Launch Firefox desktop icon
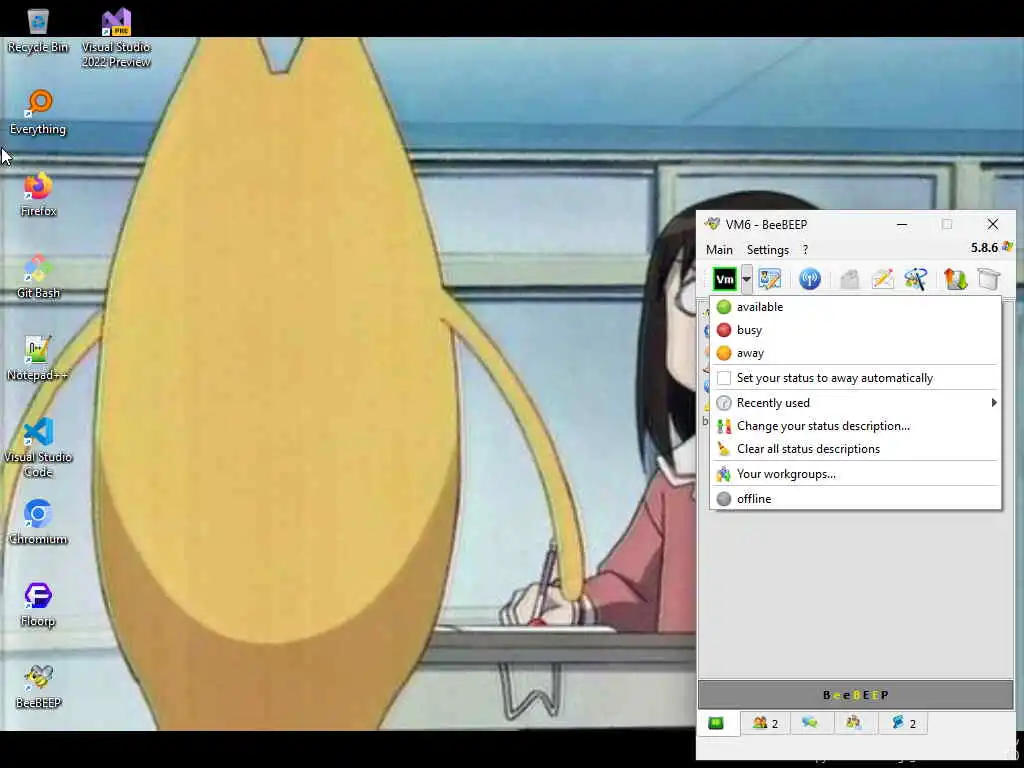This screenshot has height=768, width=1024. click(x=38, y=195)
